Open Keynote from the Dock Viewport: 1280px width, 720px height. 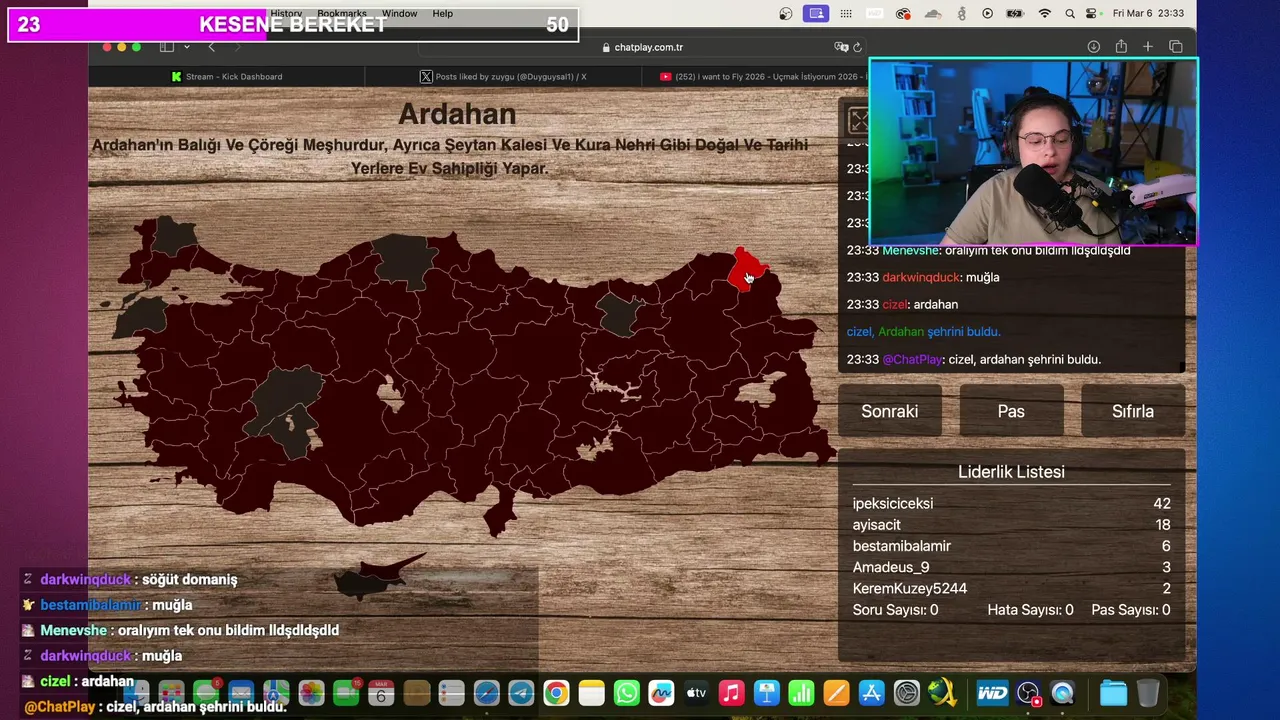click(x=766, y=693)
